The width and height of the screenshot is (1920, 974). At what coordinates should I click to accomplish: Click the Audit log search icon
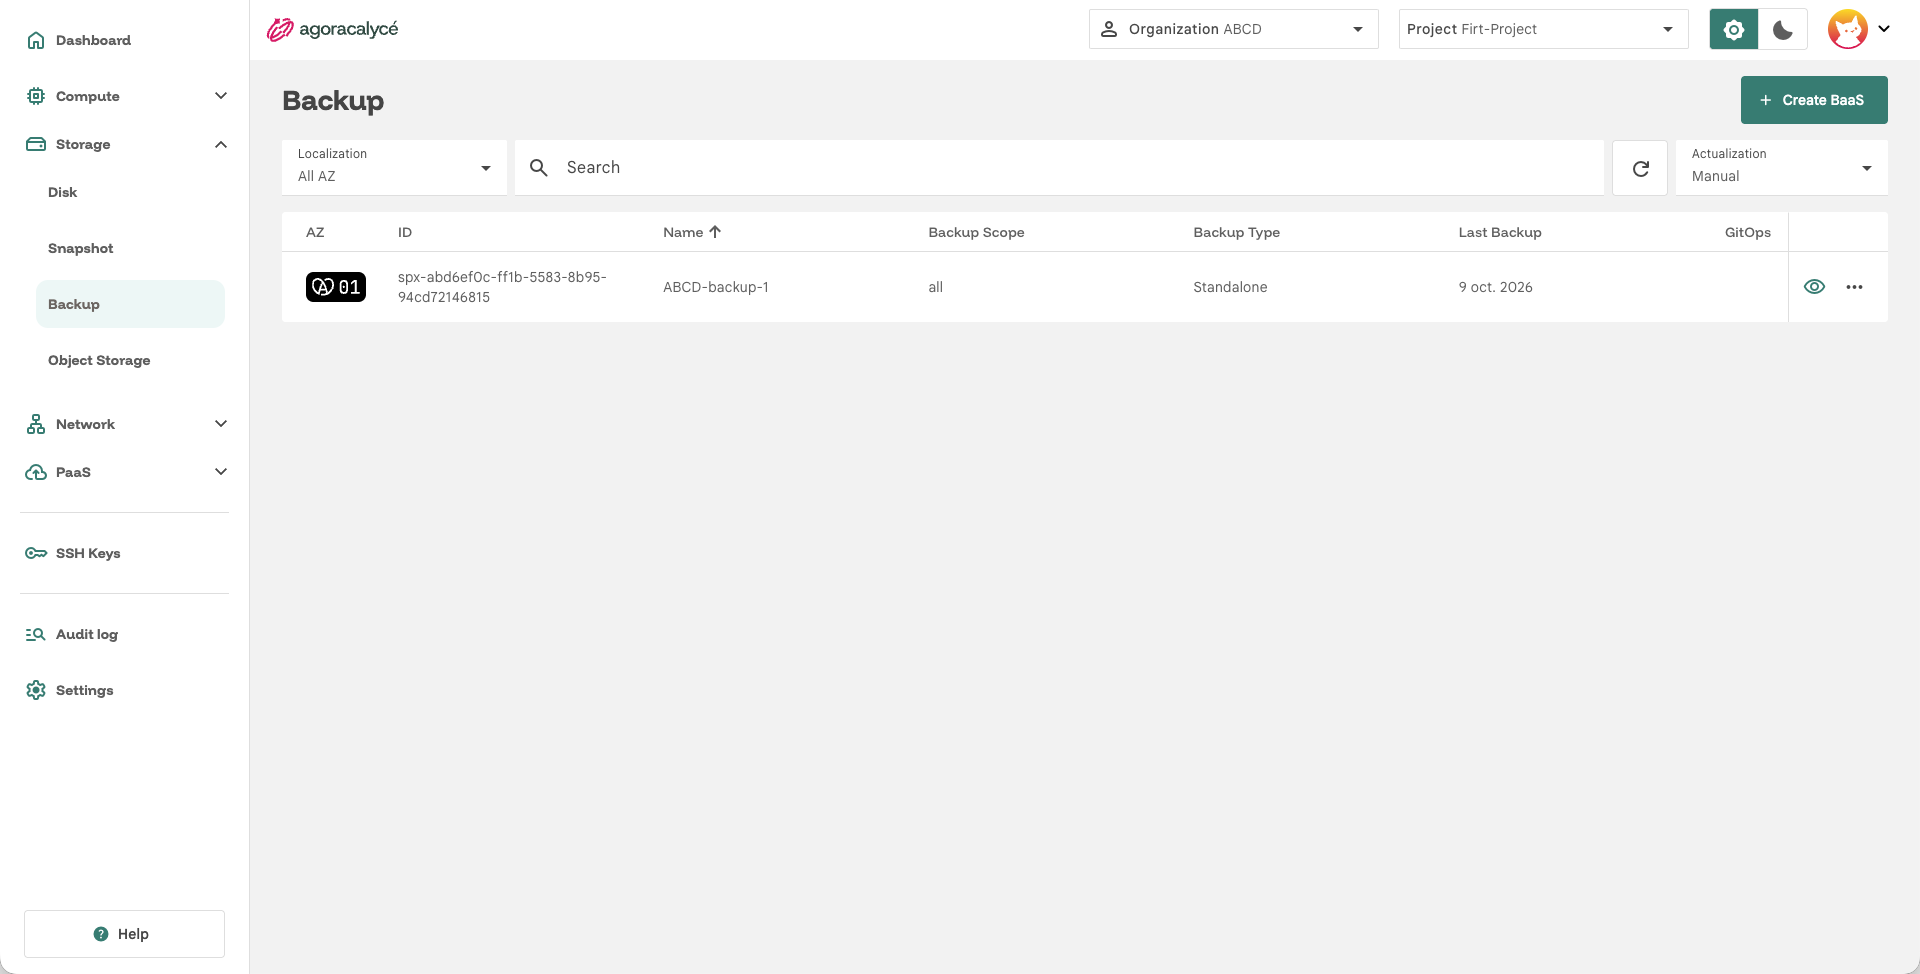point(36,634)
